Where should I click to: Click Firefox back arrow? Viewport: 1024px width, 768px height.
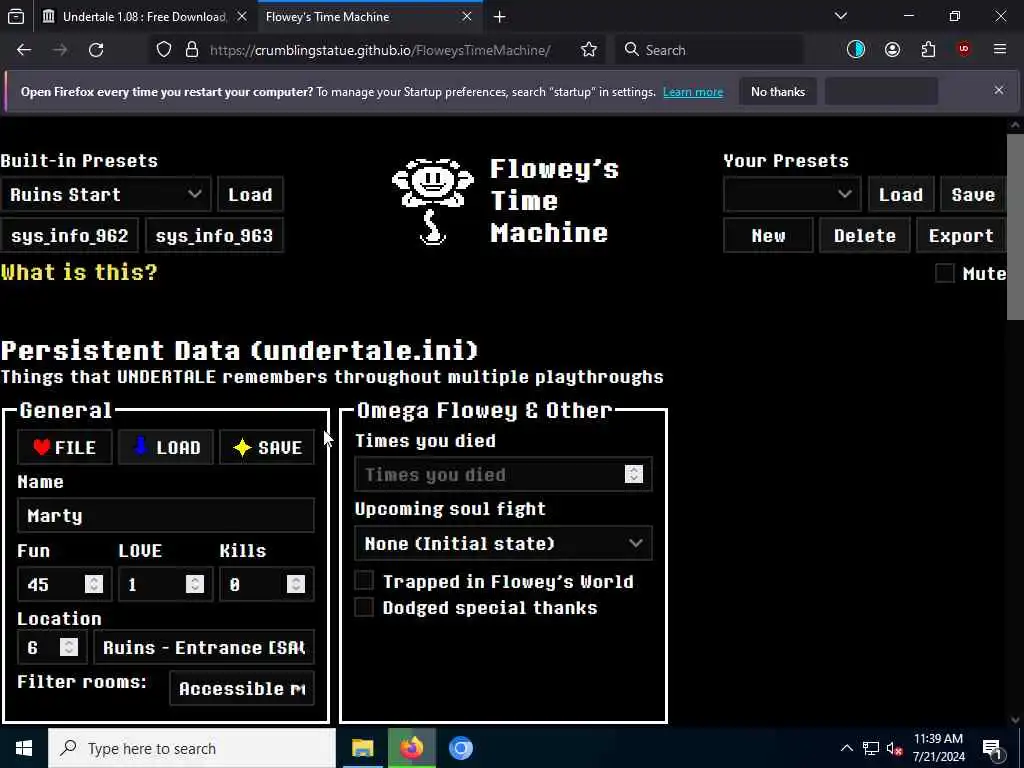(24, 50)
